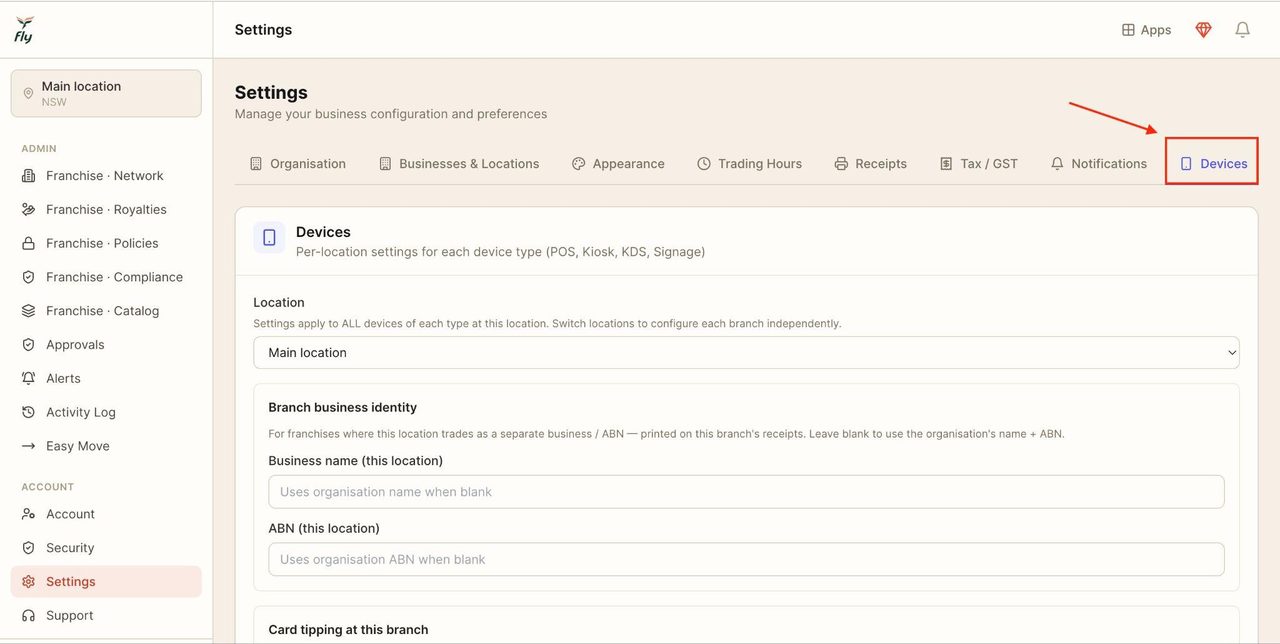1280x644 pixels.
Task: Click the Card tipping at this branch heading
Action: (x=348, y=630)
